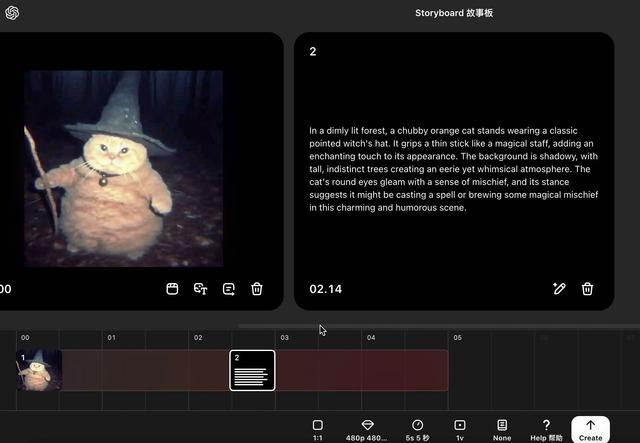Click the OpenAI logo icon
The width and height of the screenshot is (640, 443).
pyautogui.click(x=12, y=13)
